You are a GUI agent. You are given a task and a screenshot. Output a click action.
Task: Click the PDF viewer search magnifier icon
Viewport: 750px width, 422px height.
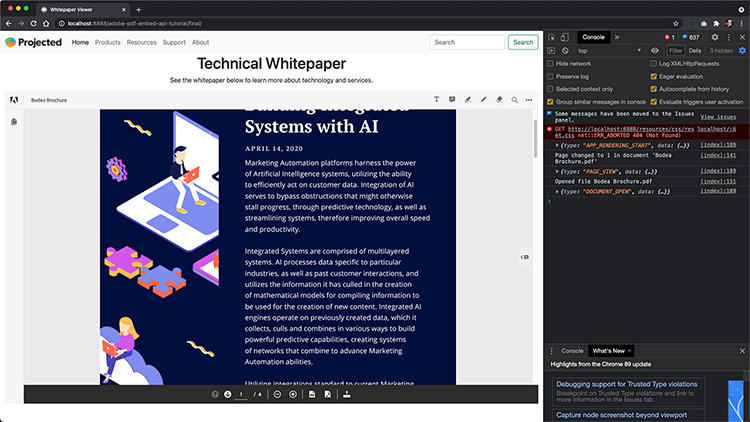click(515, 100)
